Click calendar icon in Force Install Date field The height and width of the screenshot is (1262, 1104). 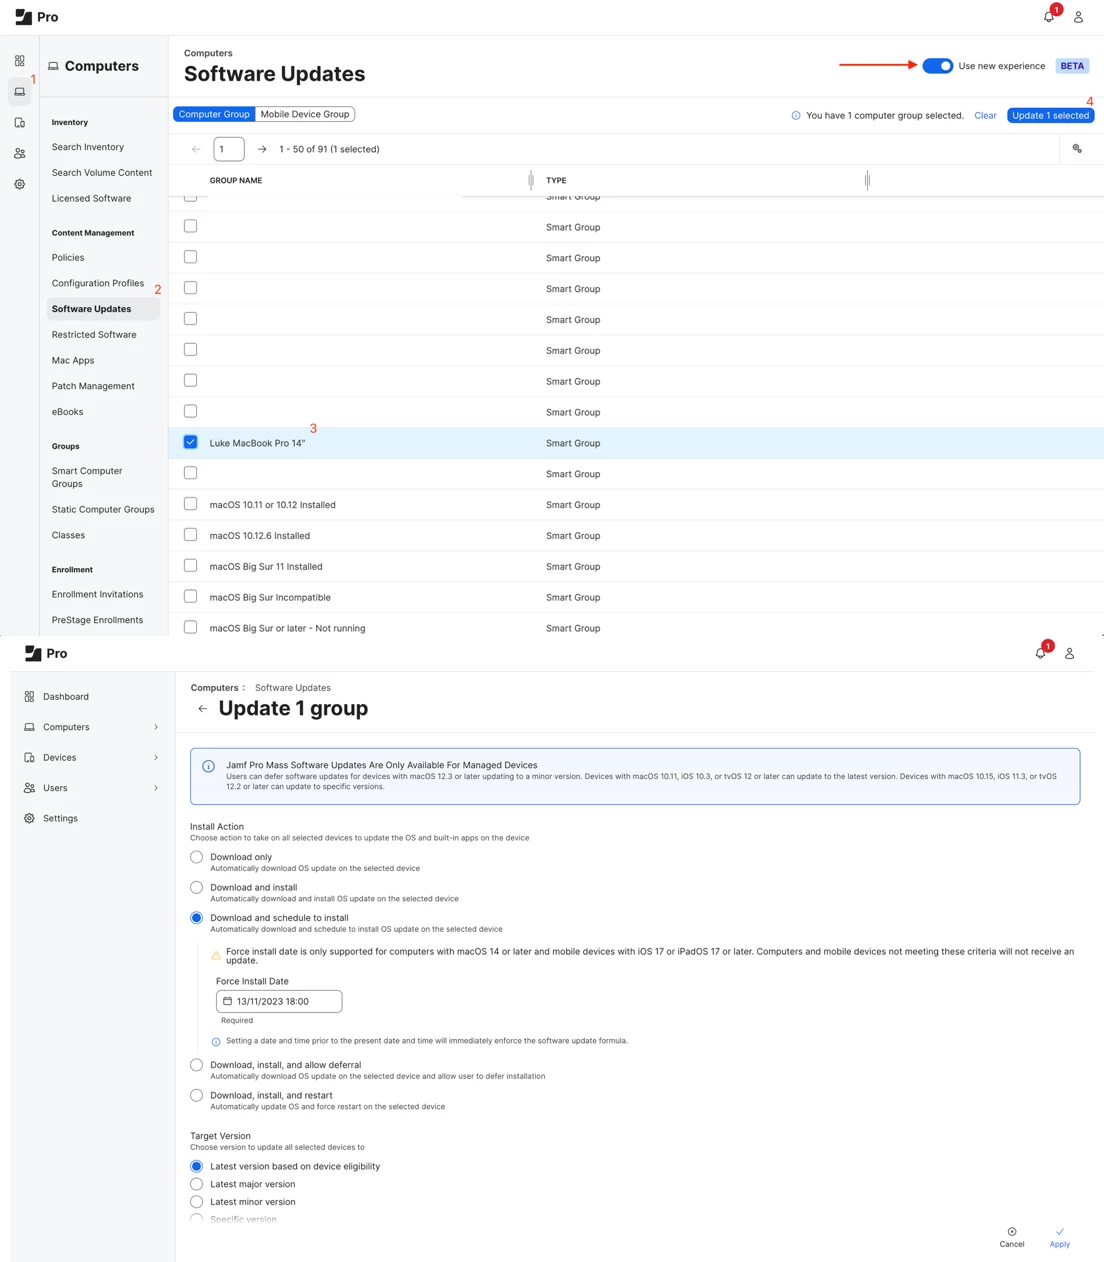click(227, 1001)
